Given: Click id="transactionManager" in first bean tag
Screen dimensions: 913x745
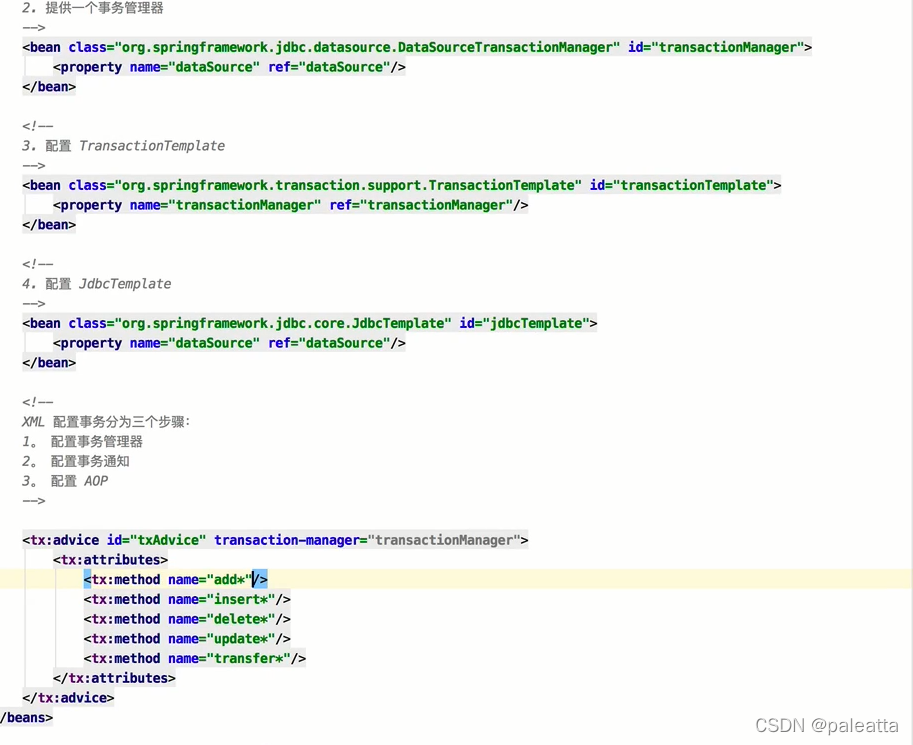Looking at the screenshot, I should point(716,47).
